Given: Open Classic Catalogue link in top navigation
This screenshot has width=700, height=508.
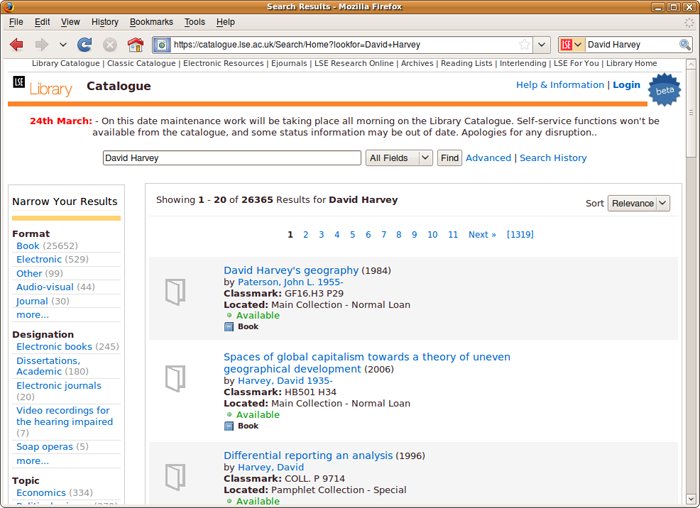Looking at the screenshot, I should pyautogui.click(x=142, y=63).
